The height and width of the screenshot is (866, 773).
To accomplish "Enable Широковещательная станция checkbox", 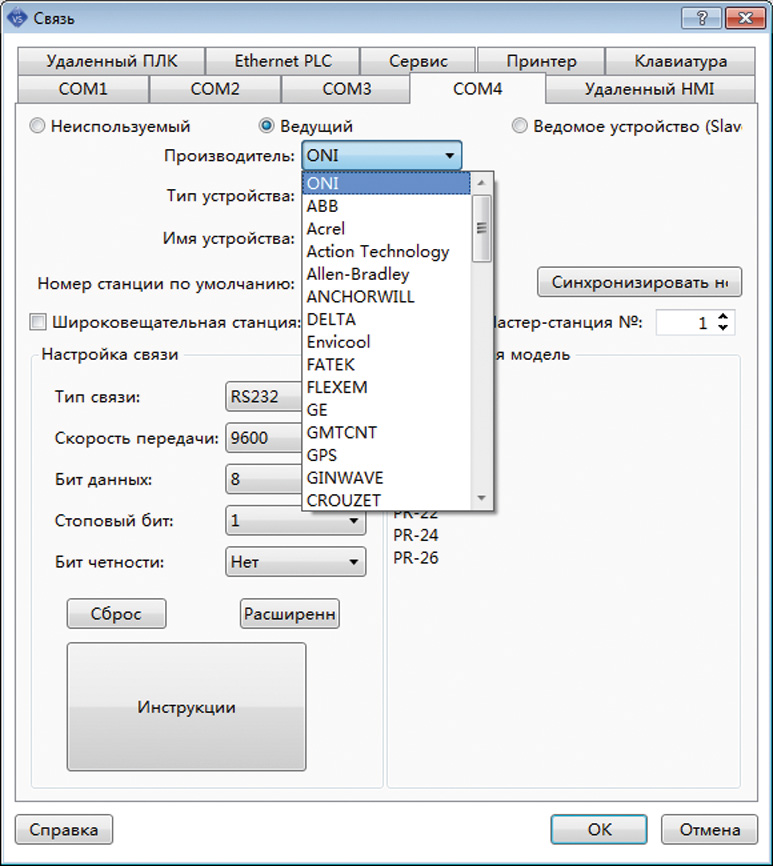I will click(38, 323).
